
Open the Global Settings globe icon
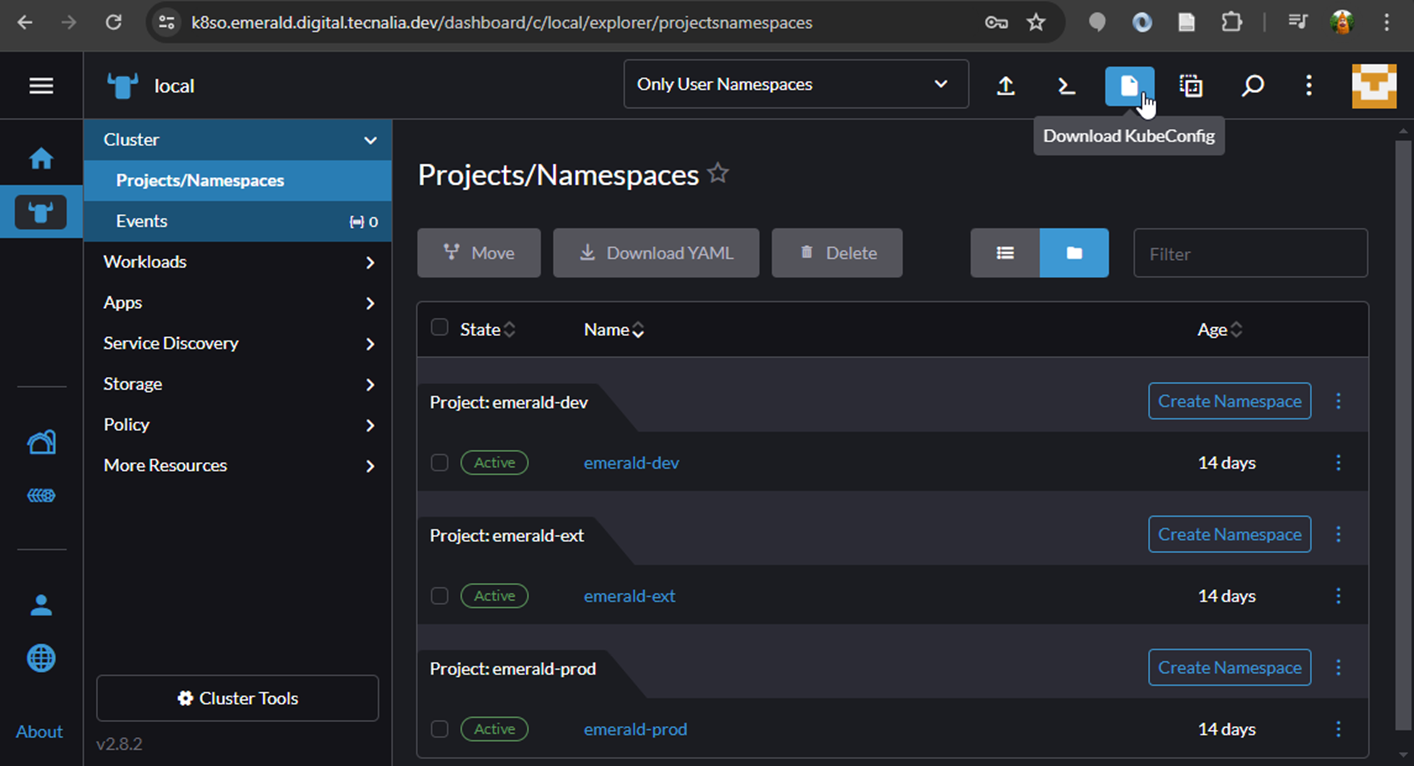click(41, 658)
